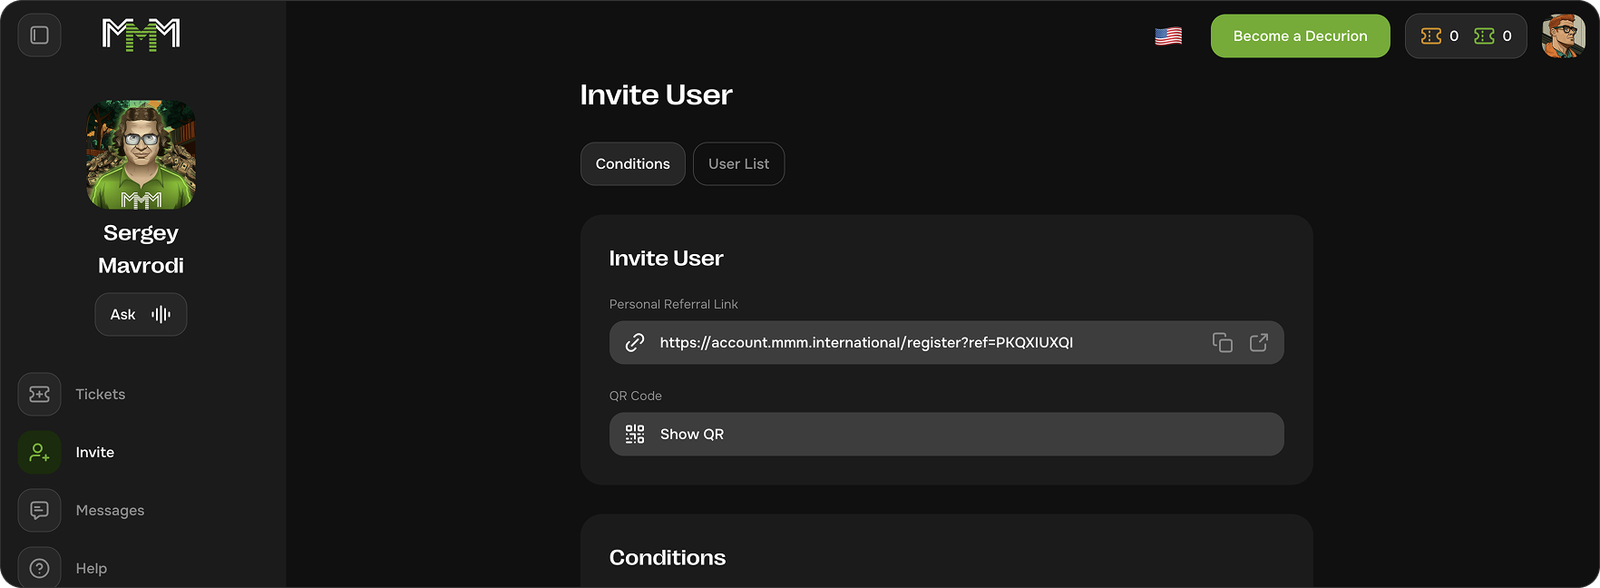This screenshot has width=1600, height=588.
Task: Open the user avatar menu
Action: point(1563,36)
